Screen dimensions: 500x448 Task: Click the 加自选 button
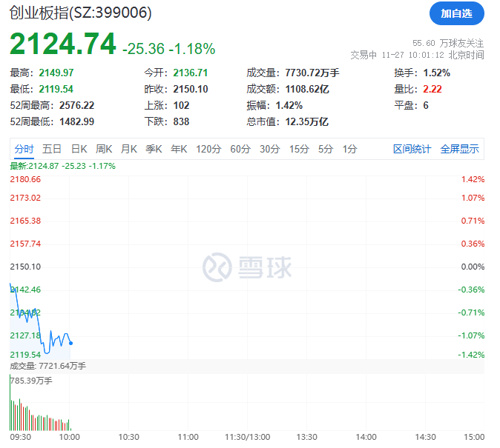click(x=456, y=14)
